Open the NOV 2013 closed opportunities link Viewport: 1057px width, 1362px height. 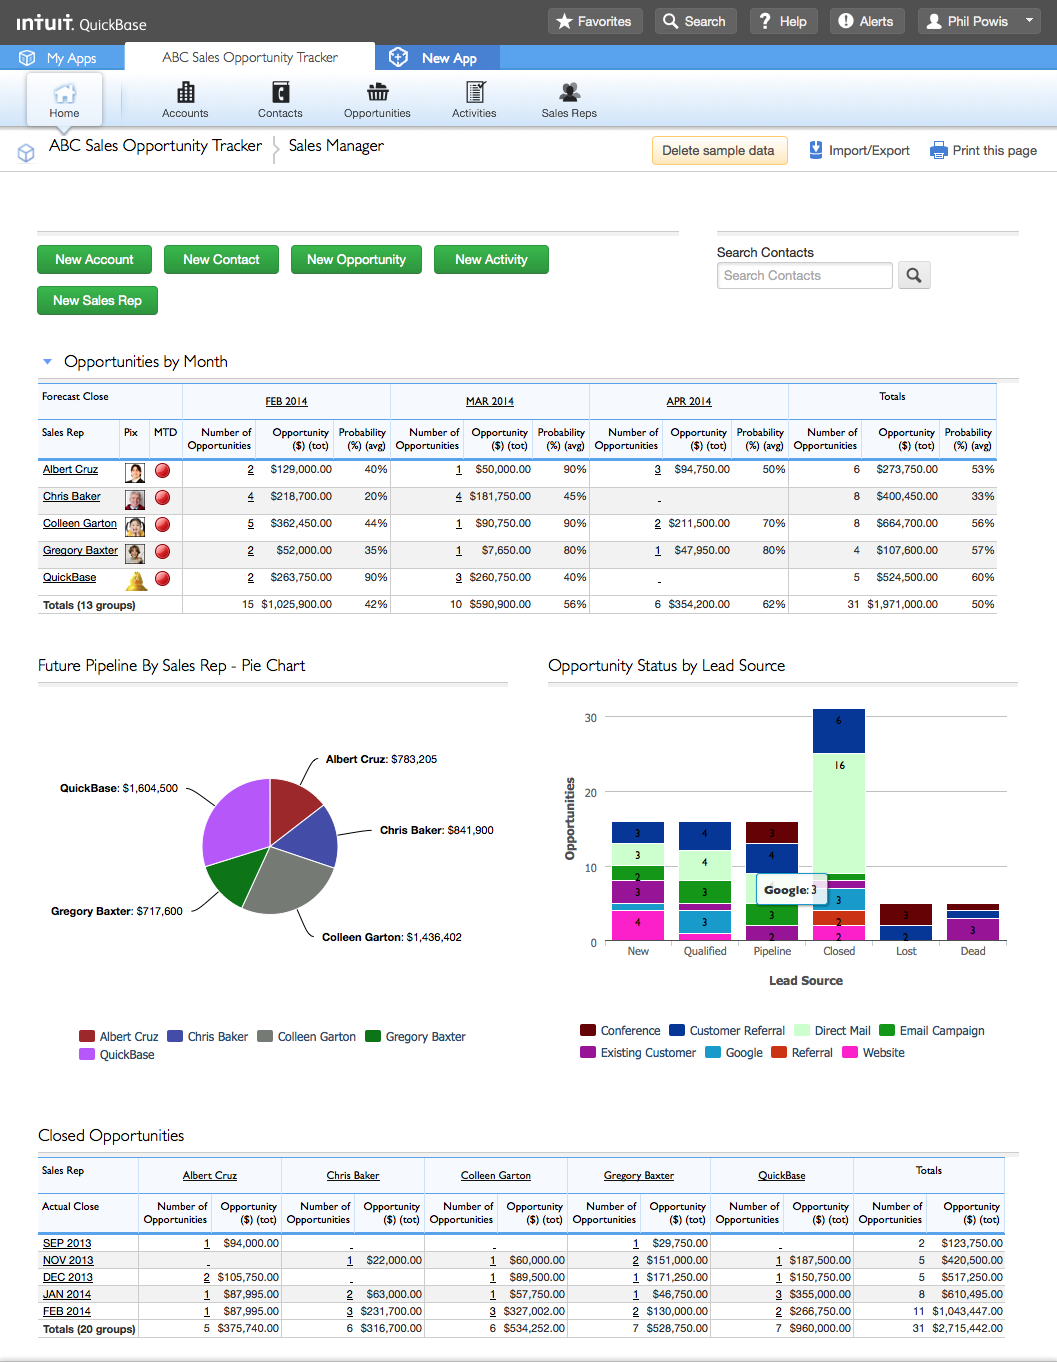[x=68, y=1260]
